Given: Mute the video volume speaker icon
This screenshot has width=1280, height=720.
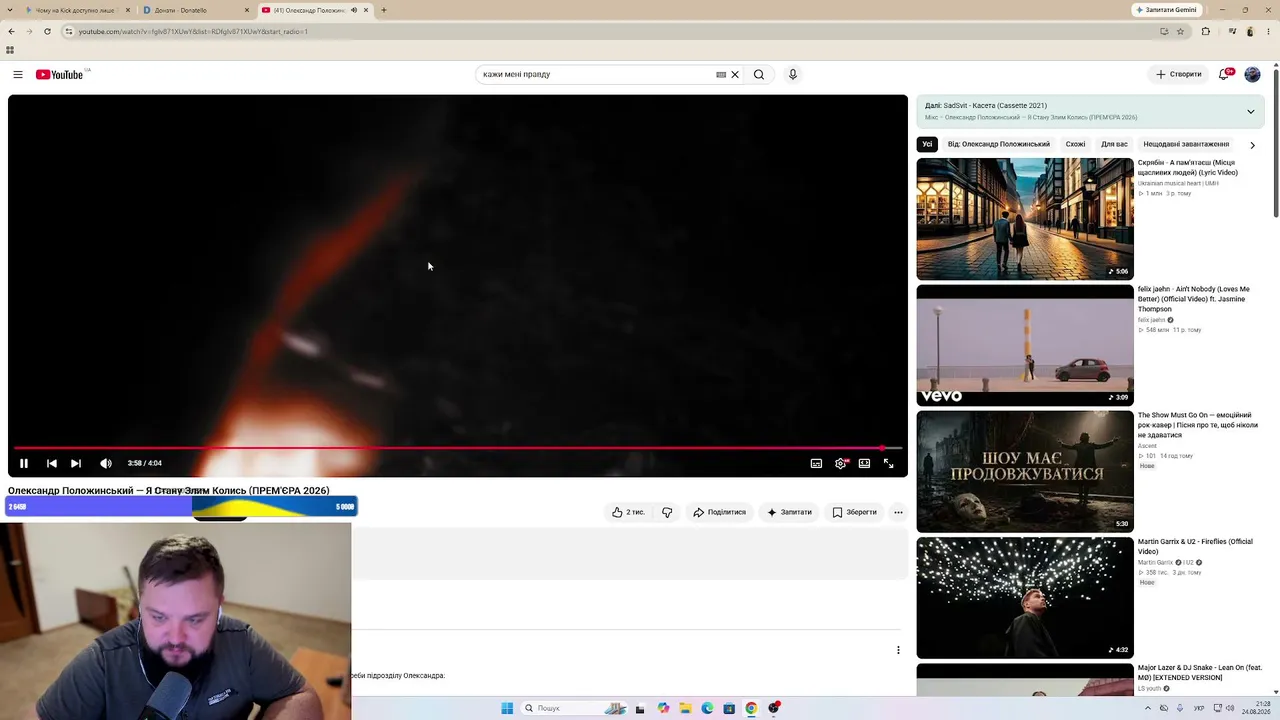Looking at the screenshot, I should pos(106,463).
